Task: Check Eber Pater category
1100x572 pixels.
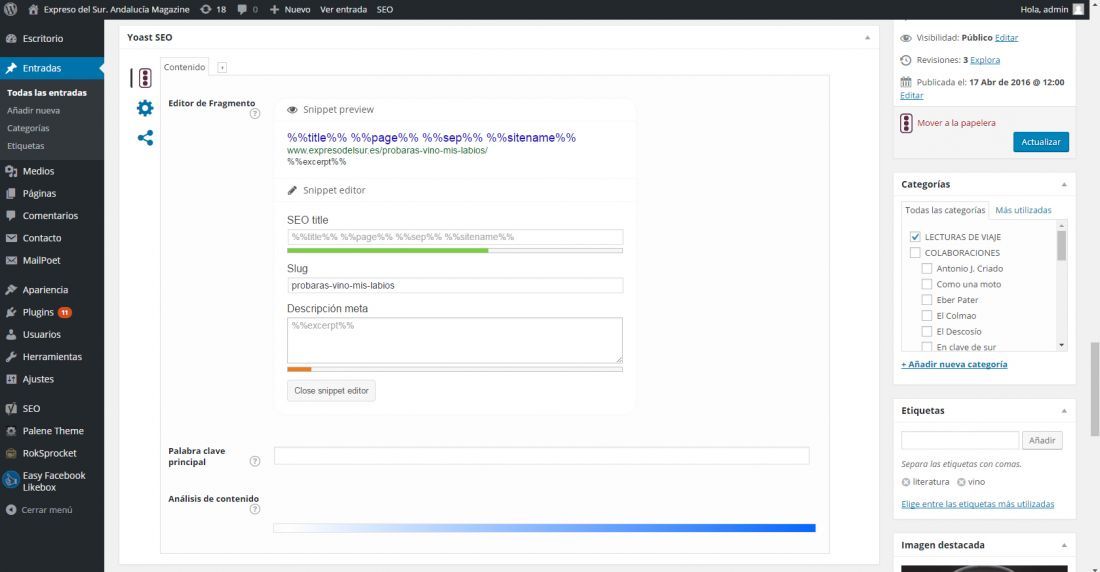Action: (927, 300)
